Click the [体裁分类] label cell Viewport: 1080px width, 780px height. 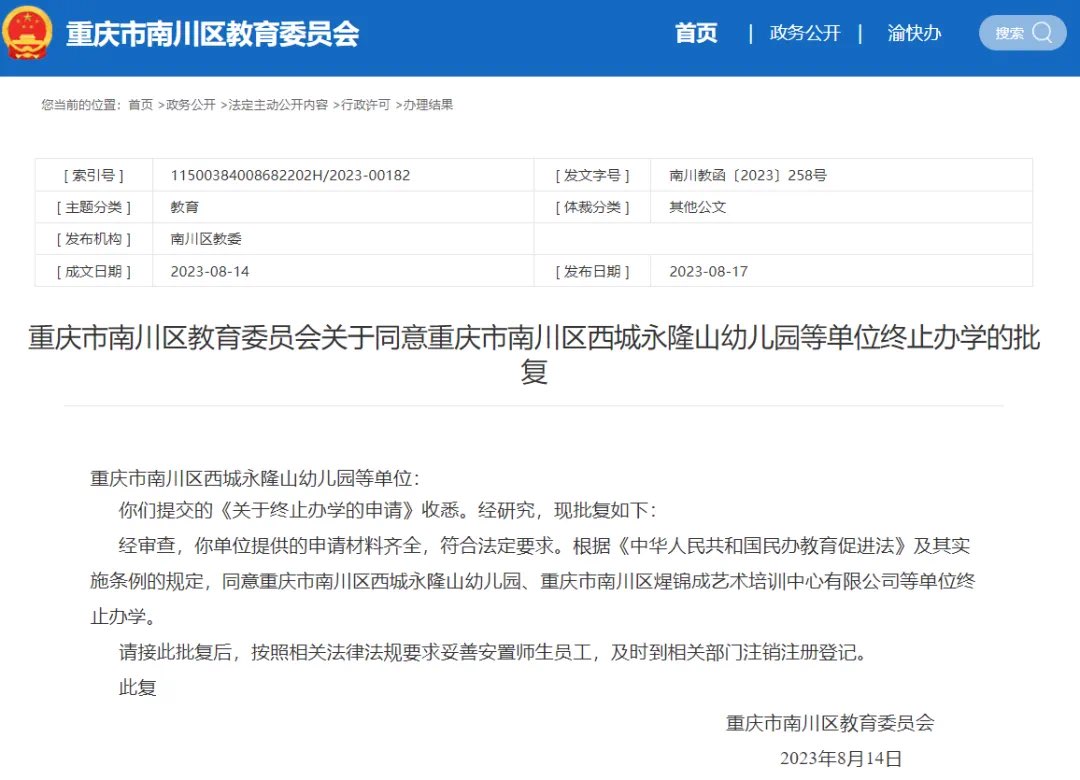pyautogui.click(x=592, y=207)
